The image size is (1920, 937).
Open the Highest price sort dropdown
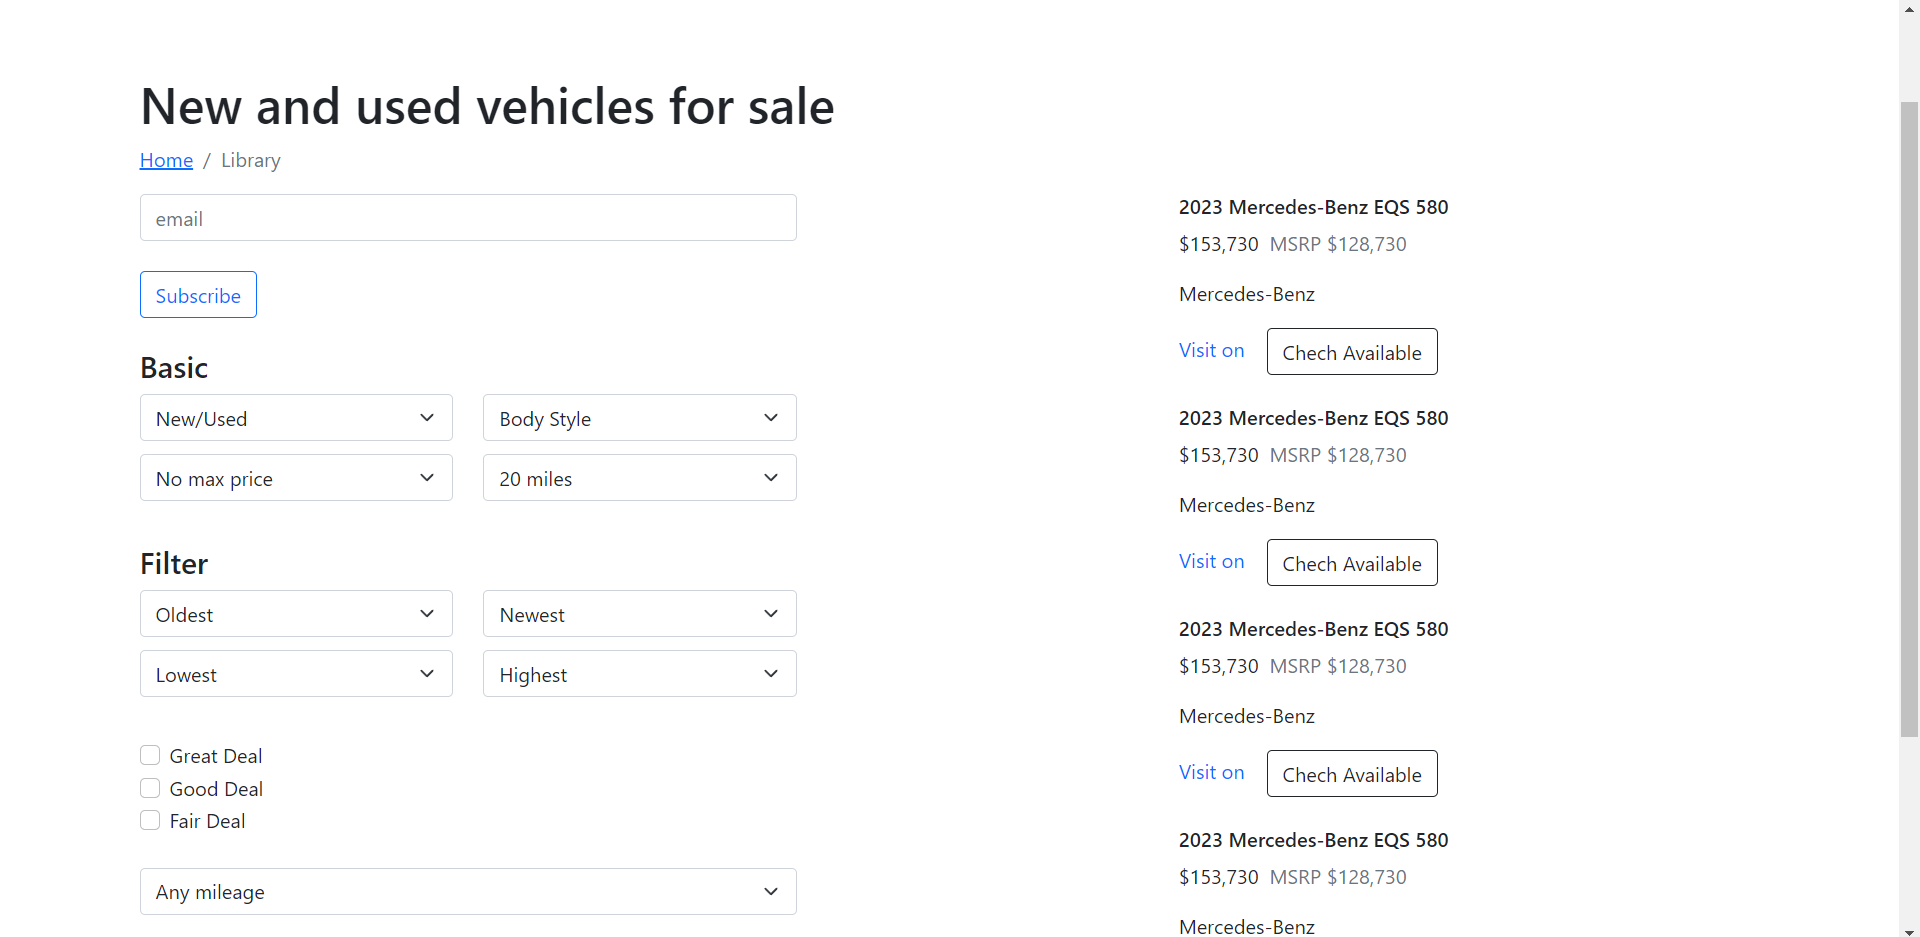639,673
